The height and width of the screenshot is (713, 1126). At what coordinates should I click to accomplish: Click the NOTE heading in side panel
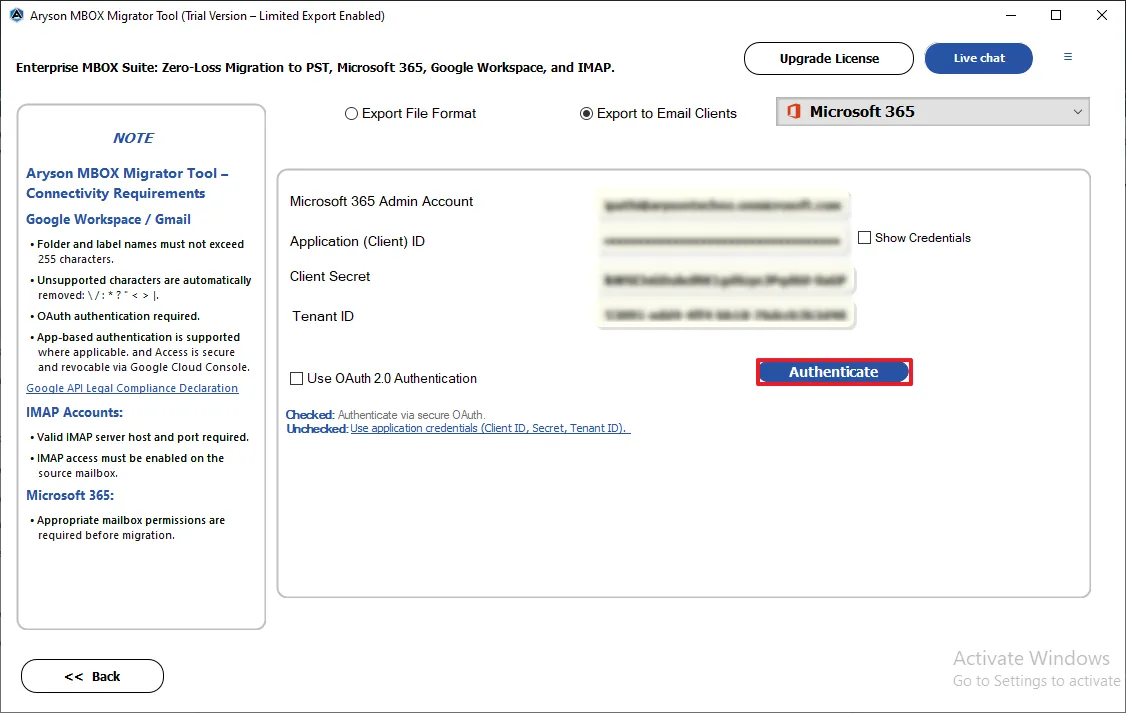134,138
